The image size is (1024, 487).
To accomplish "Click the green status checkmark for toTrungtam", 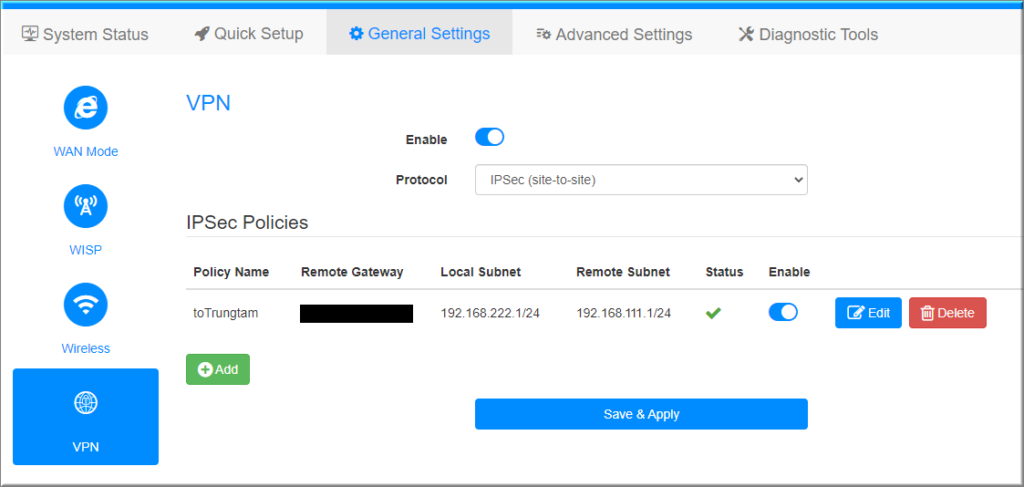I will 713,313.
